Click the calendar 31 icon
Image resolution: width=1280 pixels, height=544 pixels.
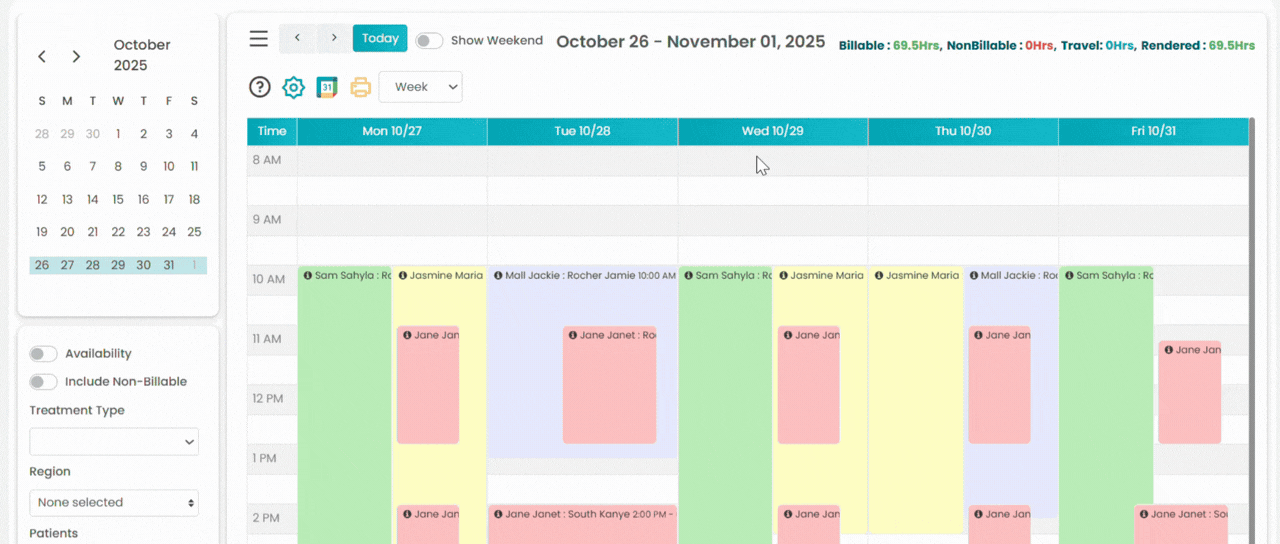point(327,87)
